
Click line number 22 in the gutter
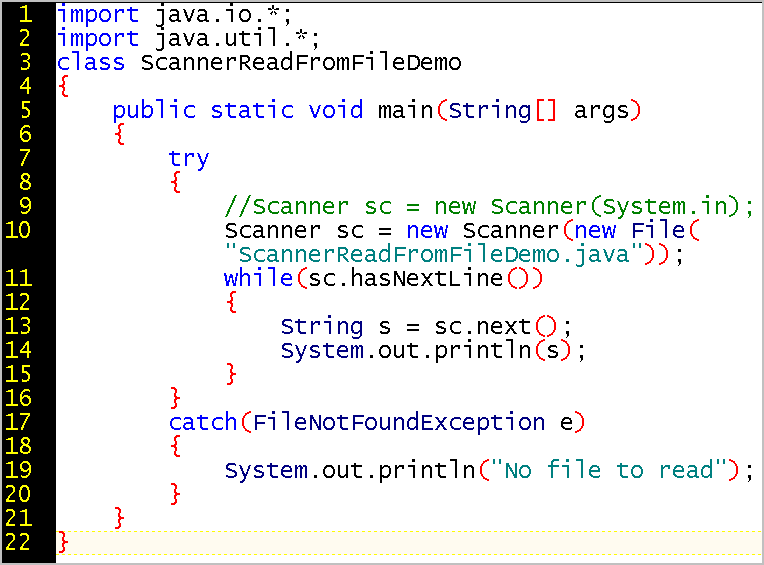[18, 542]
